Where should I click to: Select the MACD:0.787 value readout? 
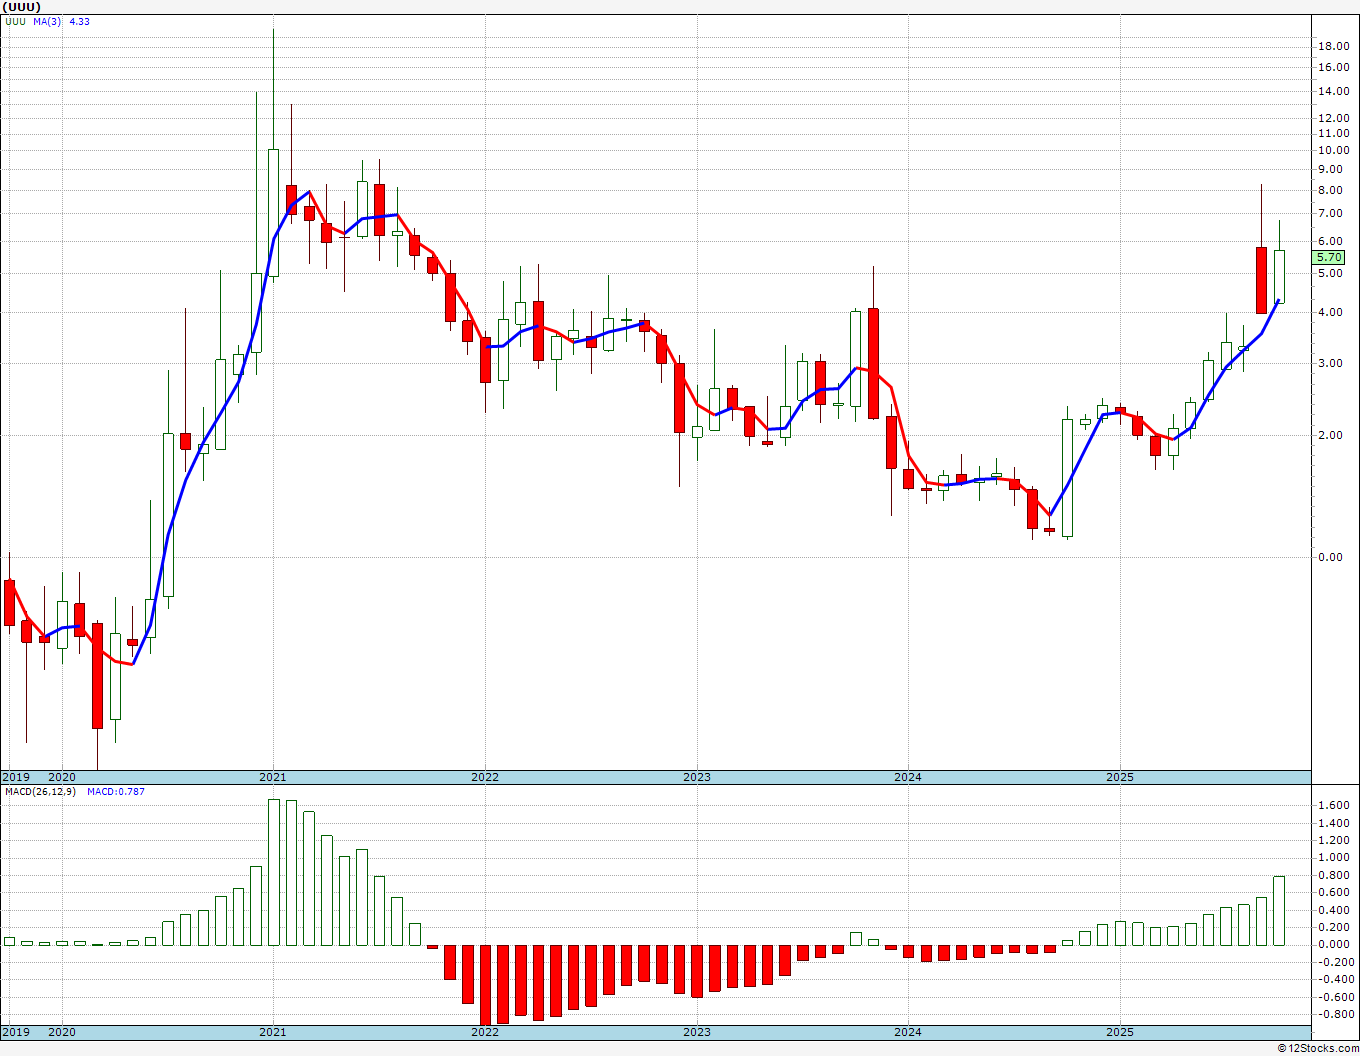116,792
